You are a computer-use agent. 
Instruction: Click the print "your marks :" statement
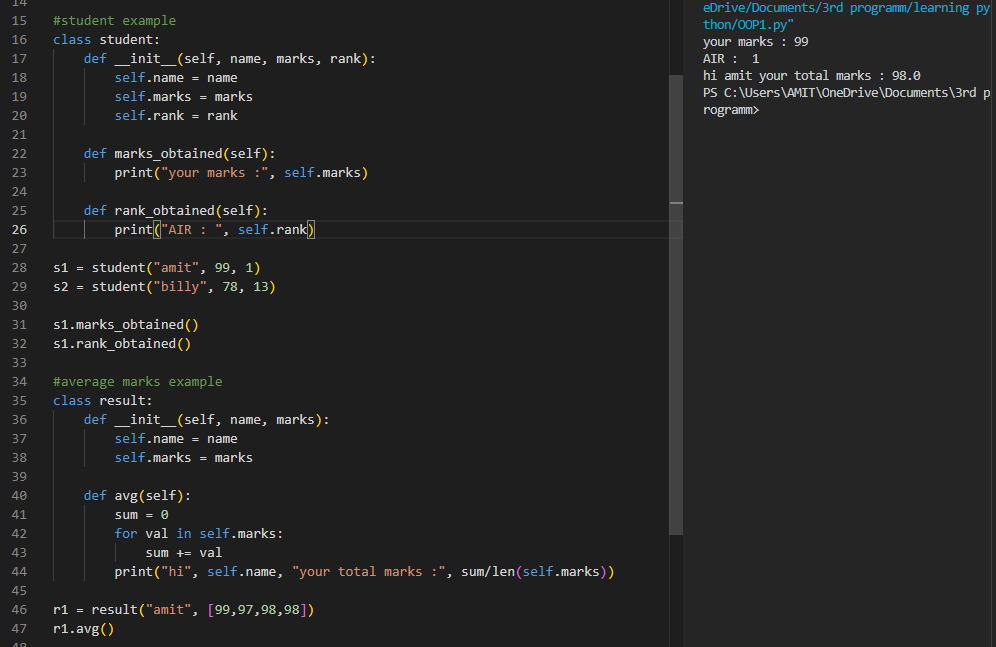[241, 173]
